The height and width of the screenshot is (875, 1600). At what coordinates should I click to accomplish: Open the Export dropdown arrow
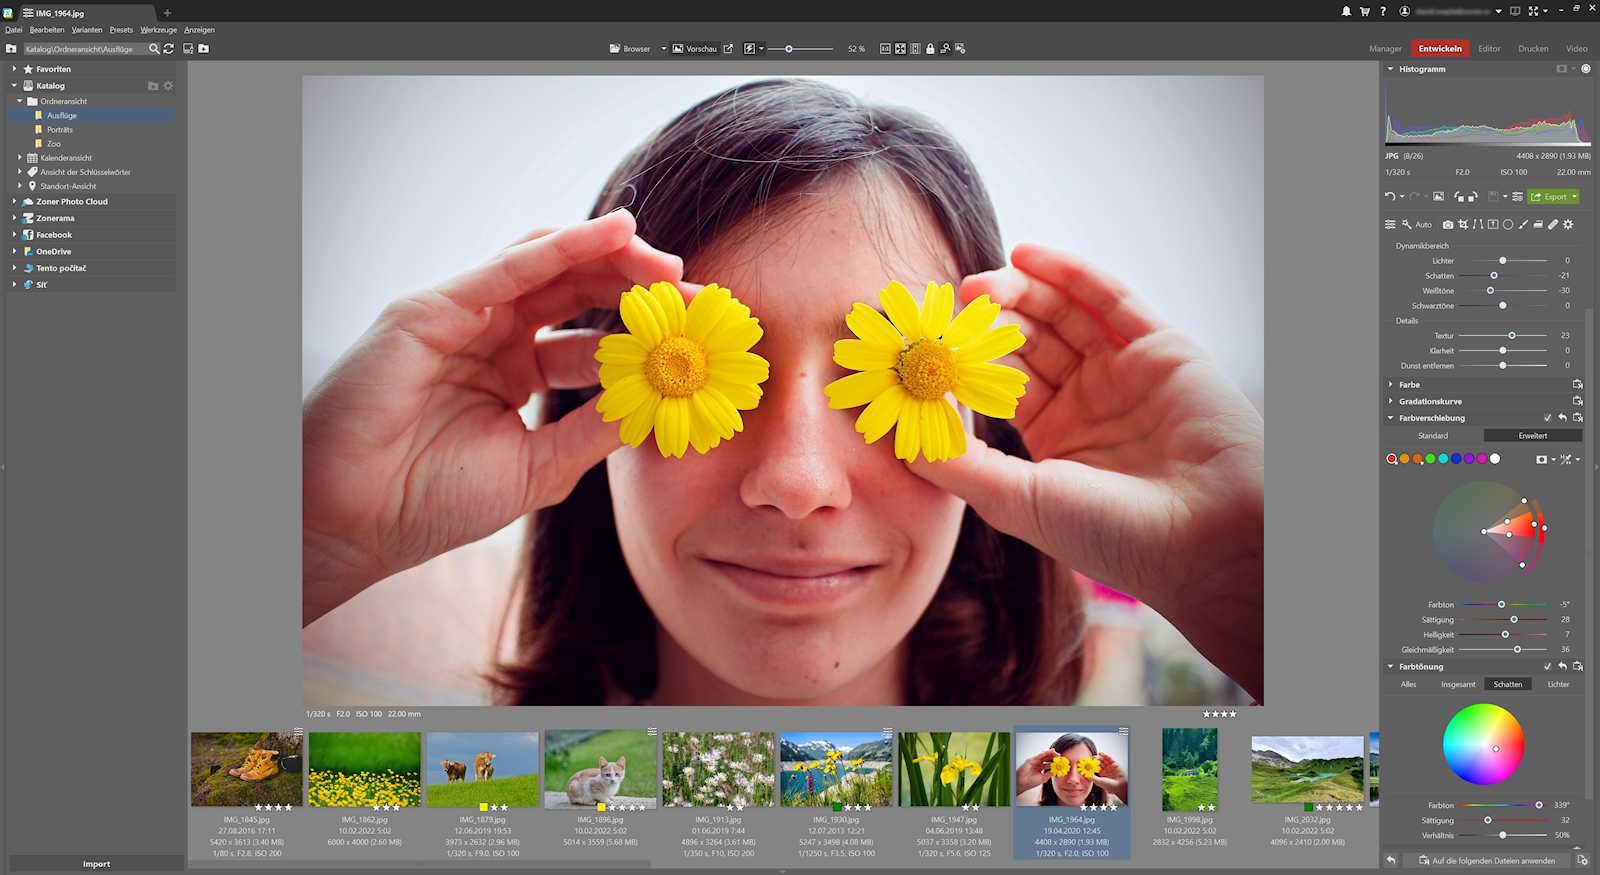(1575, 197)
